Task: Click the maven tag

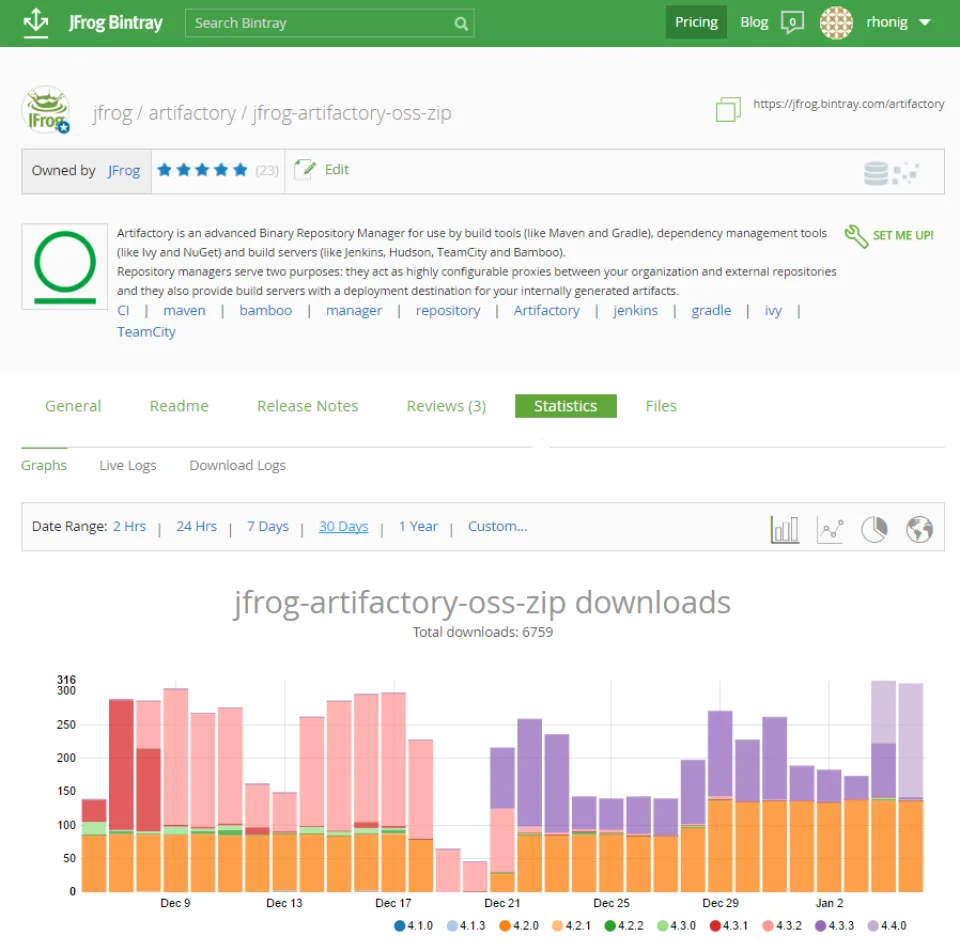Action: 184,310
